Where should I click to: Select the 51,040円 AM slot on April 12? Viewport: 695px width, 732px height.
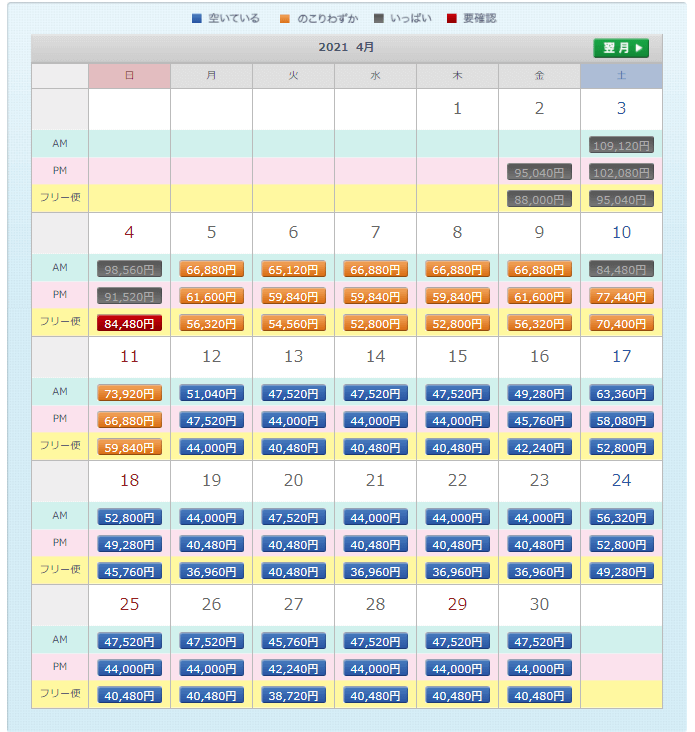[x=211, y=393]
